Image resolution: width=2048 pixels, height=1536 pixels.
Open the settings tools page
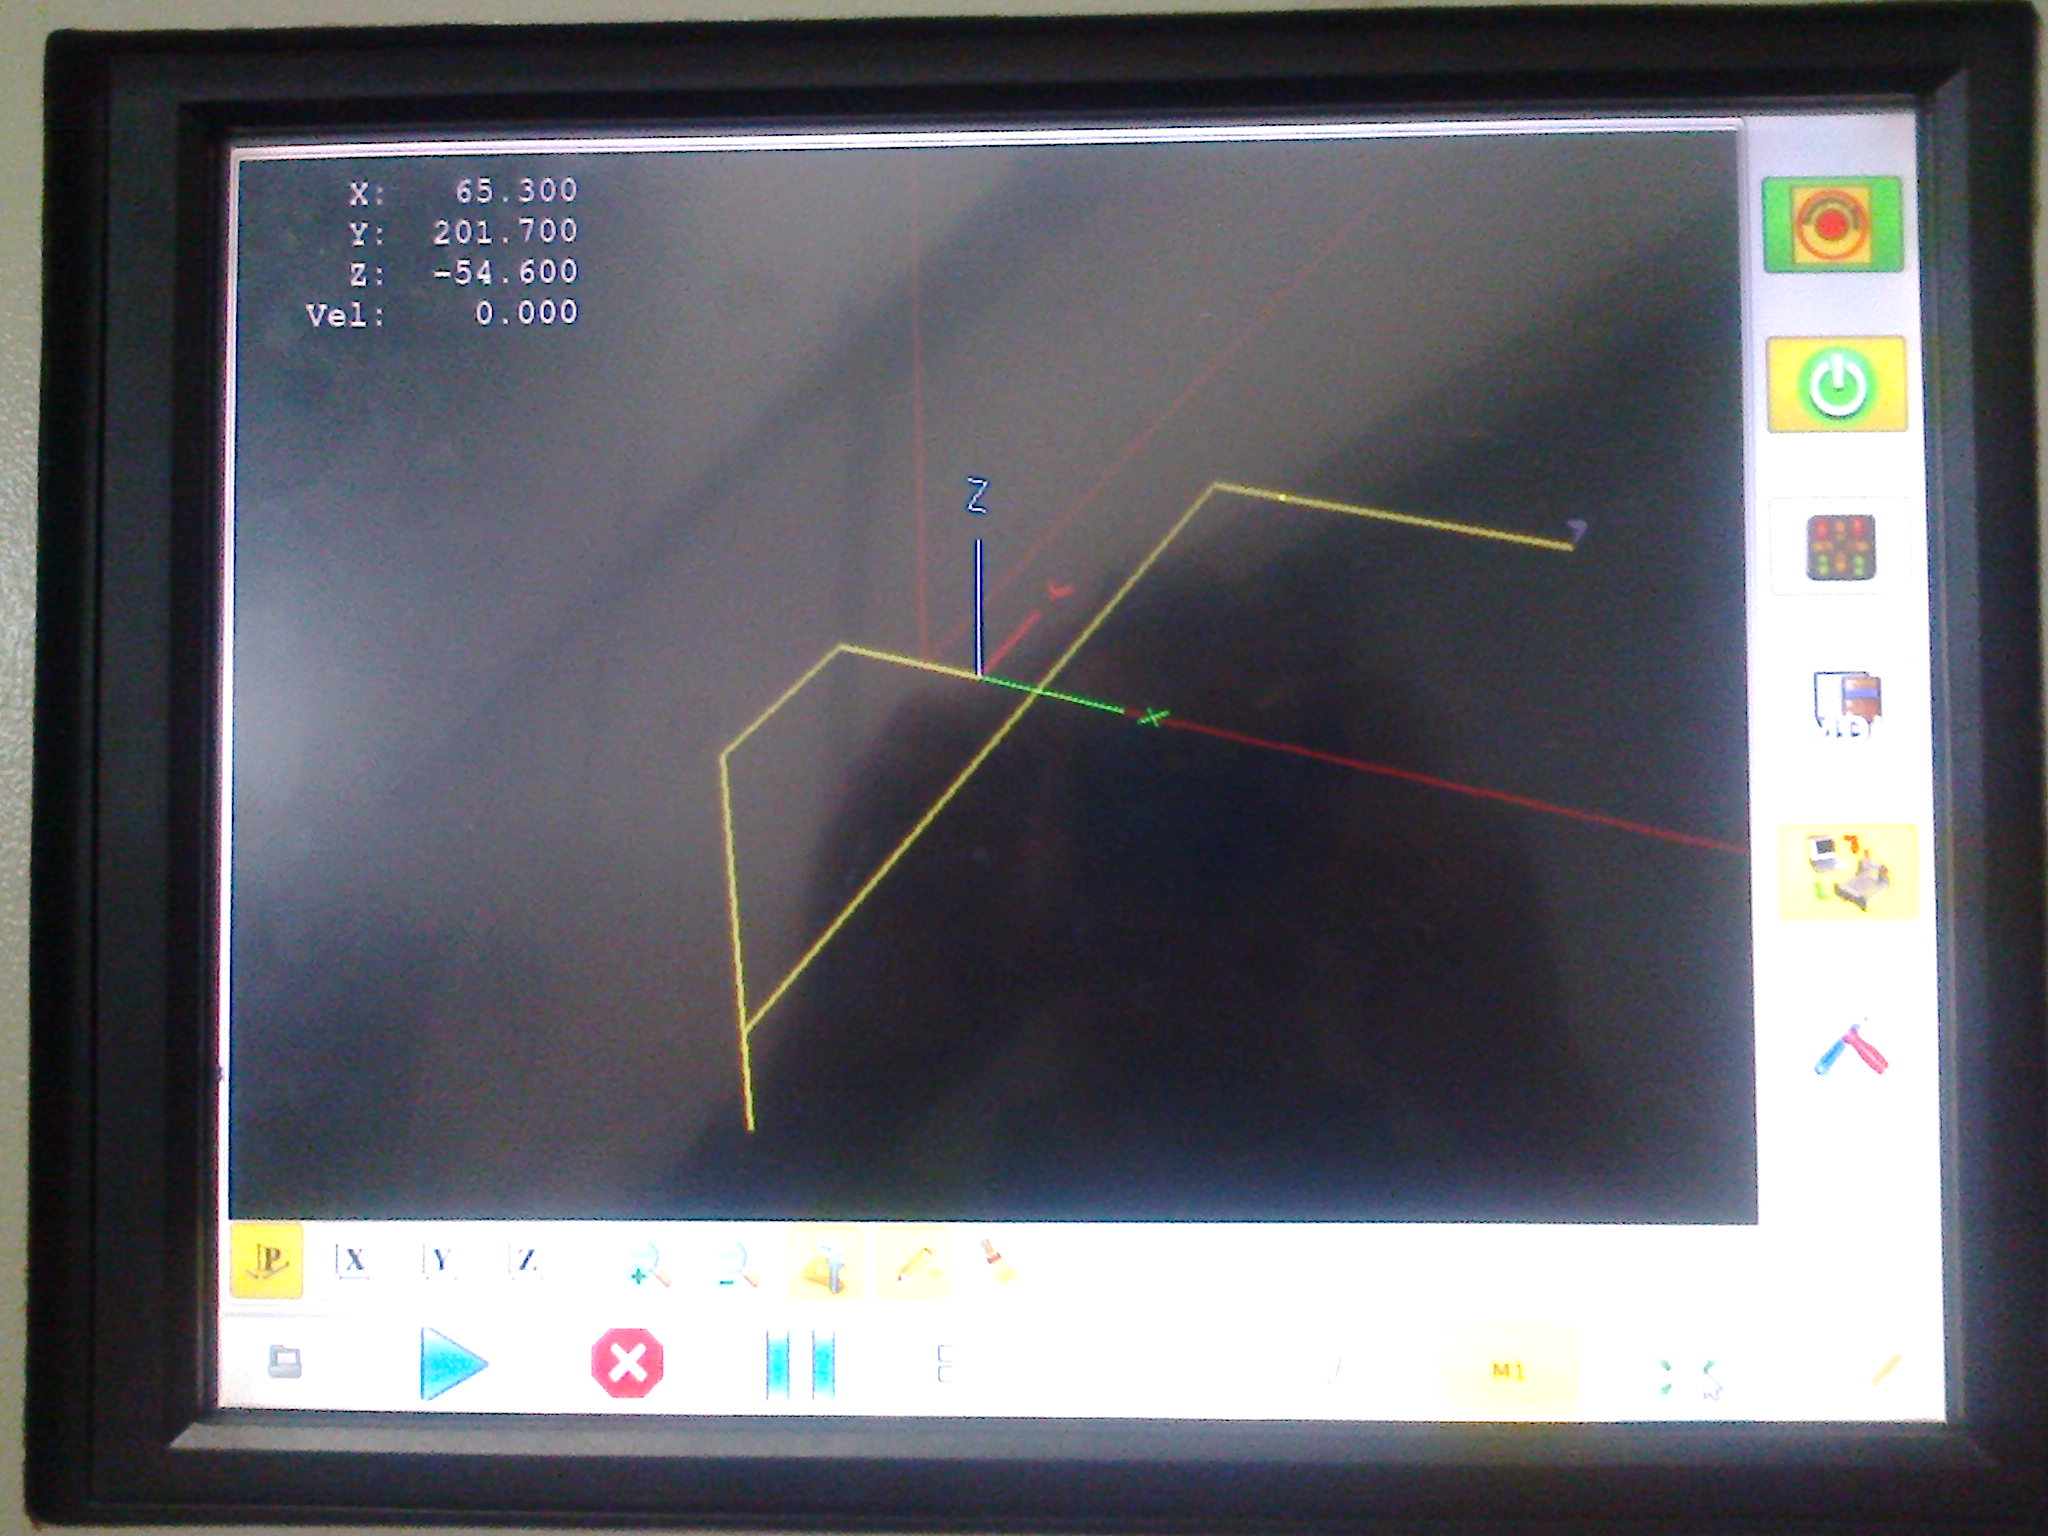[1850, 1049]
